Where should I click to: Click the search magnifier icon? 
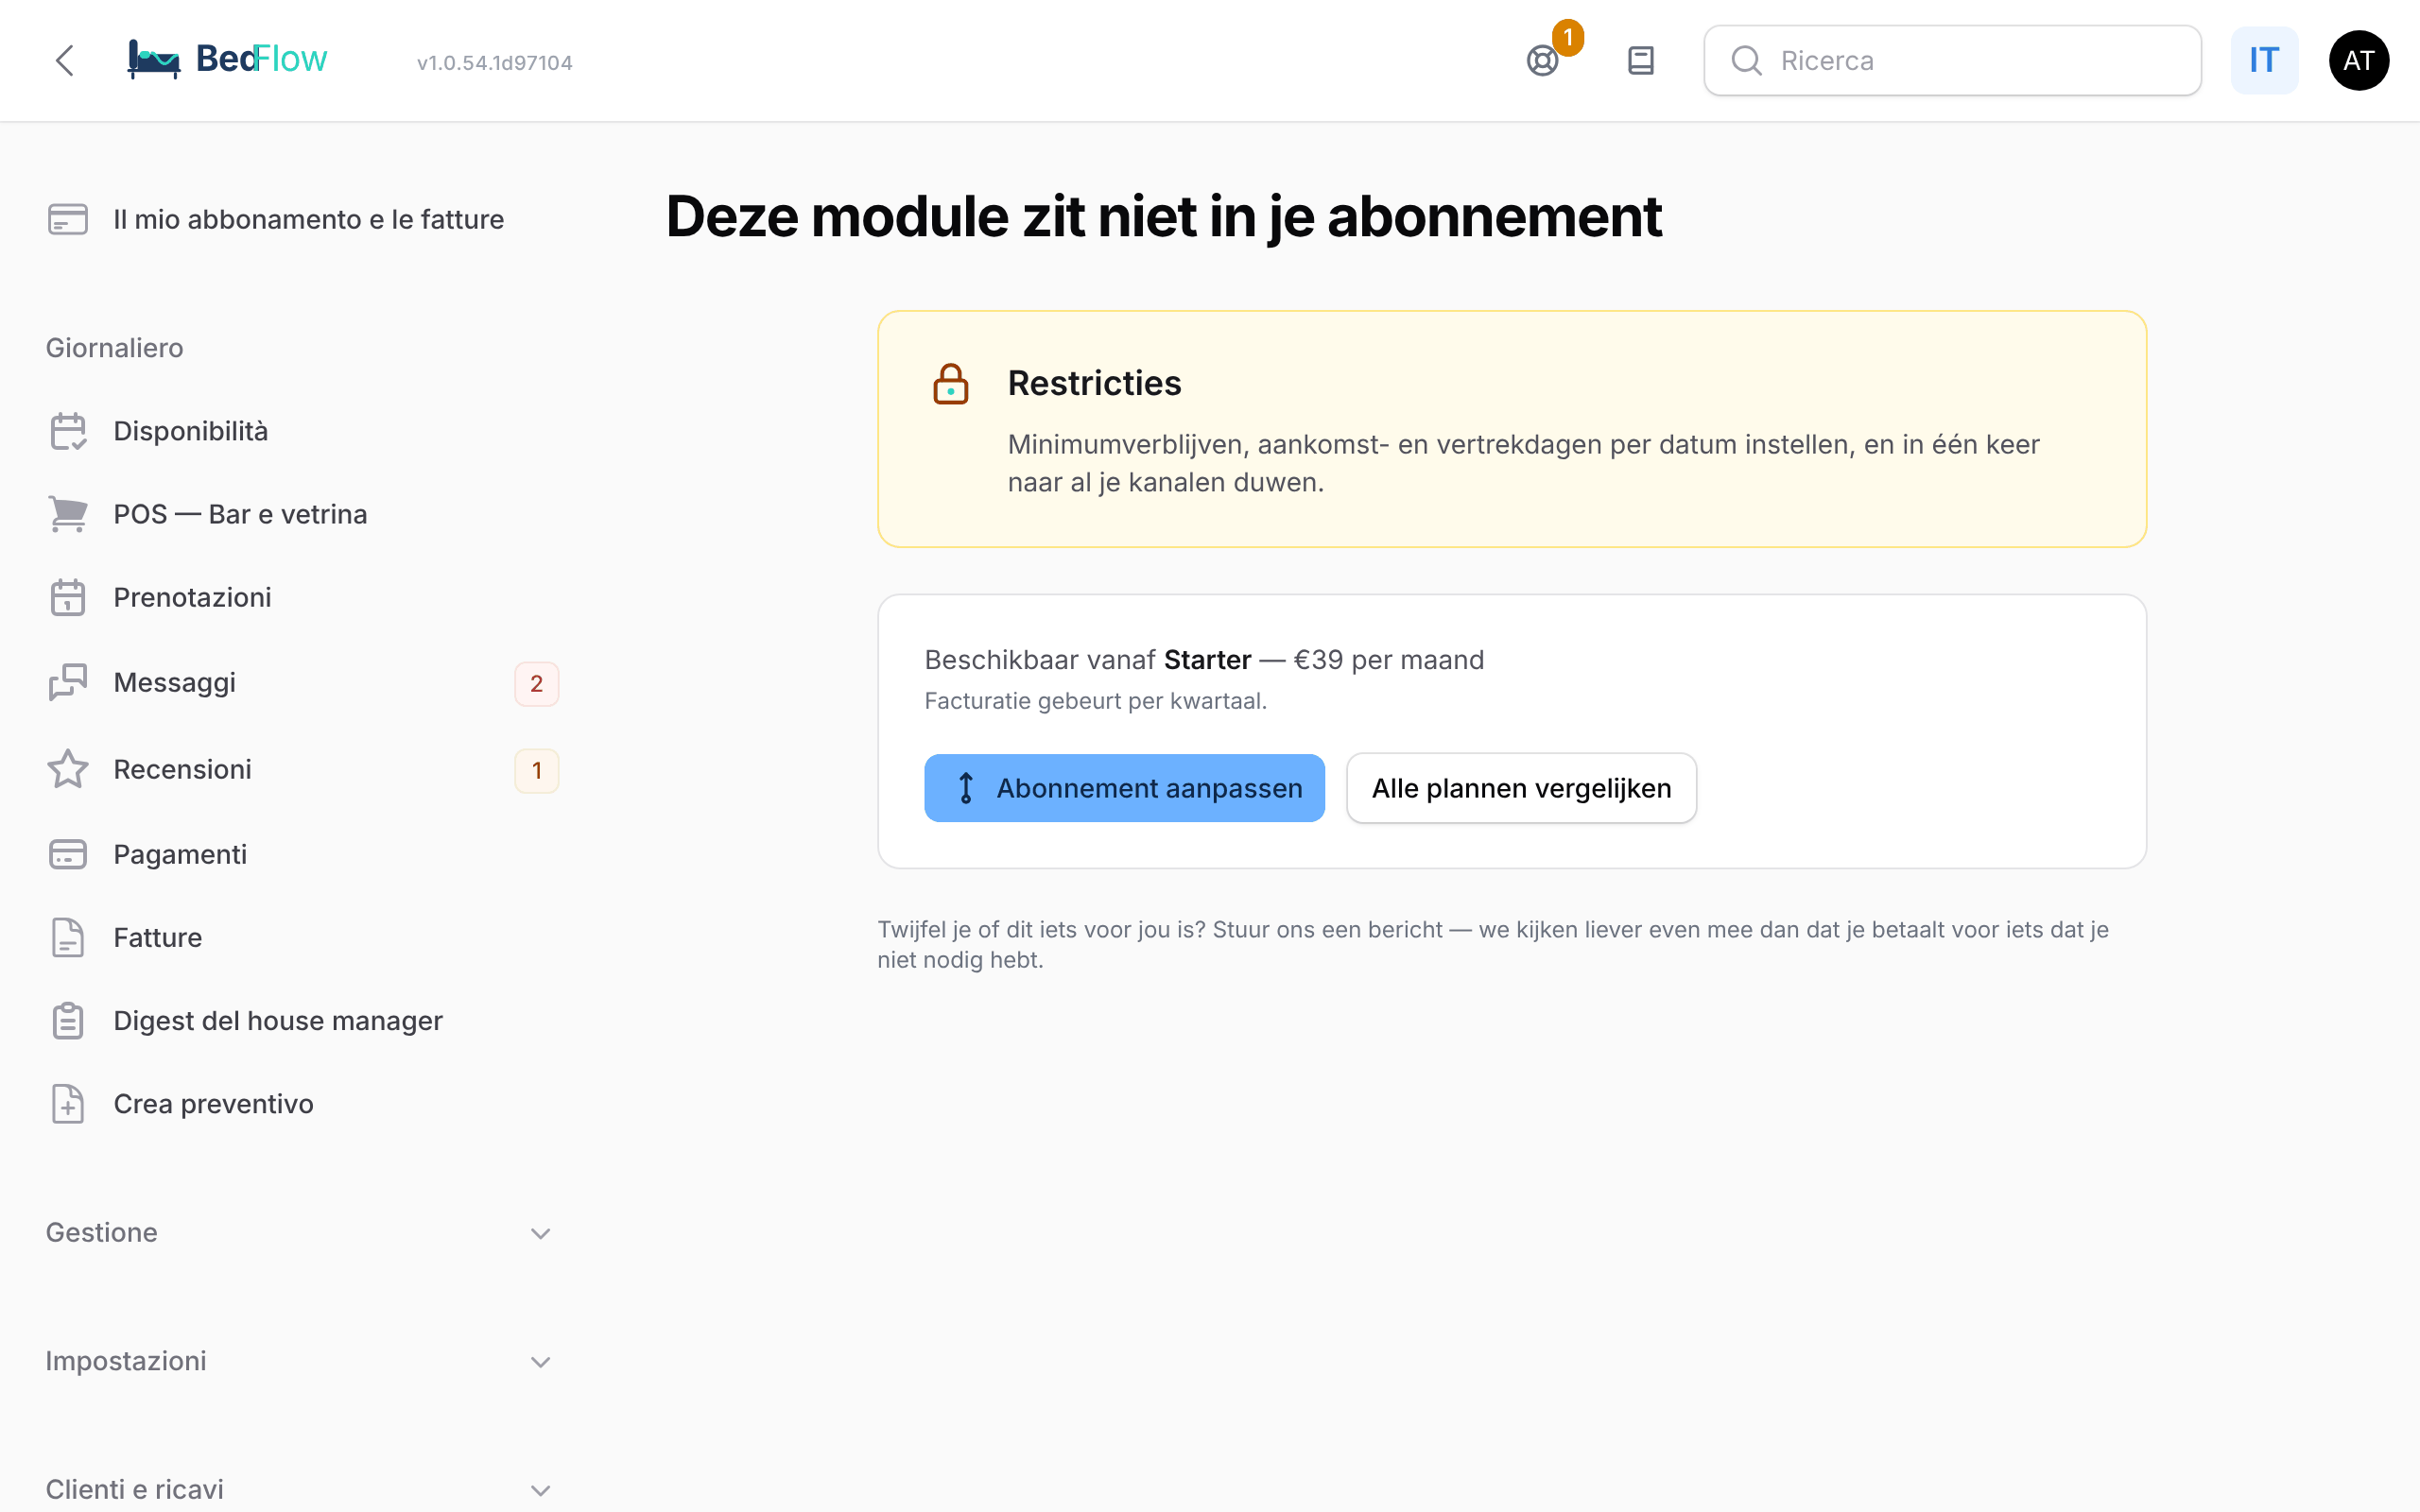[1746, 61]
